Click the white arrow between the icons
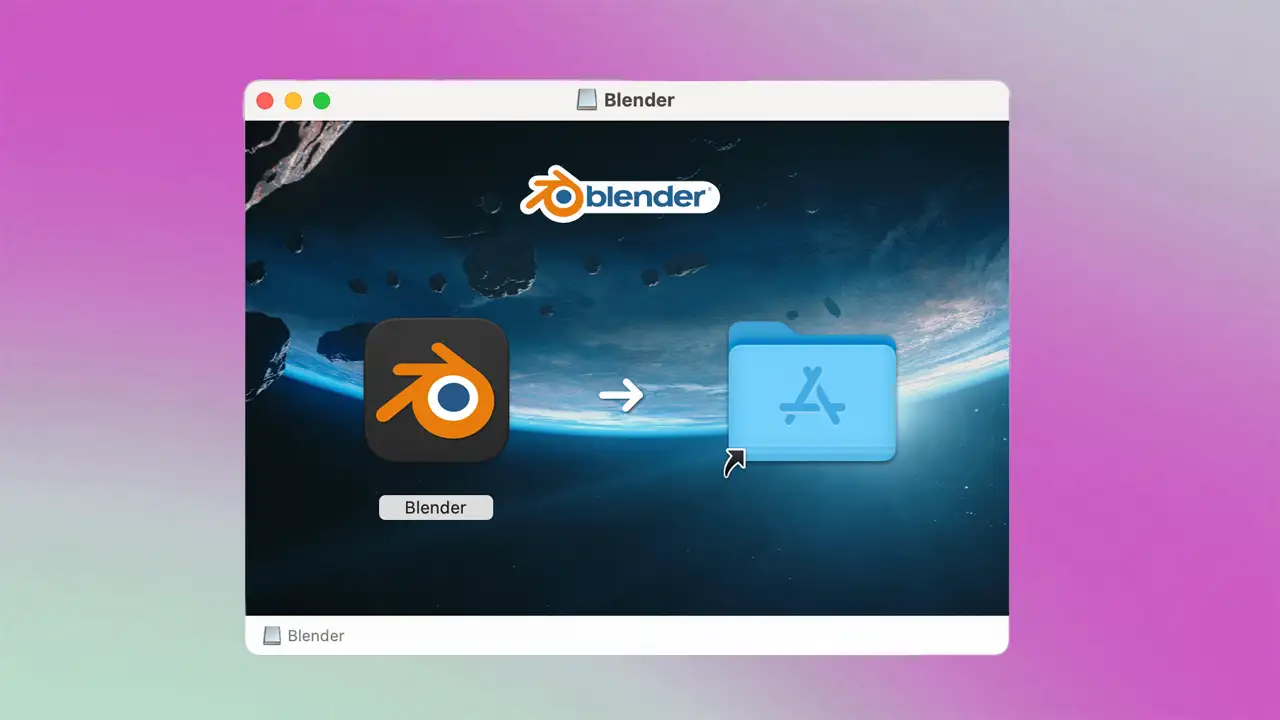Screen dimensions: 1280x720 621,396
